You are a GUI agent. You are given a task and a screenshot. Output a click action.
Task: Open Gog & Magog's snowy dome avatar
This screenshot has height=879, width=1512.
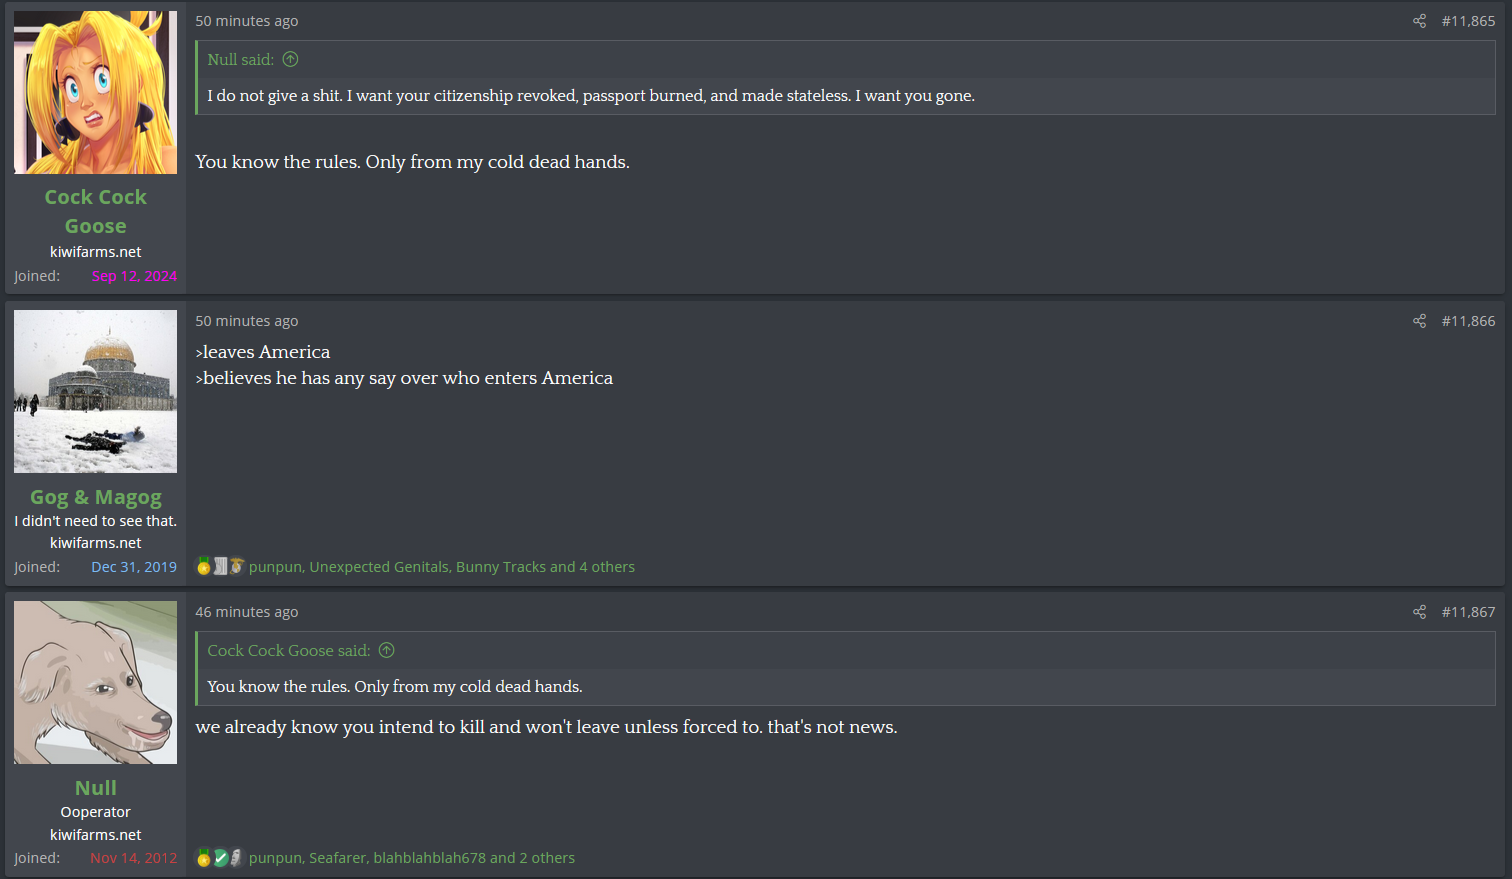coord(95,391)
